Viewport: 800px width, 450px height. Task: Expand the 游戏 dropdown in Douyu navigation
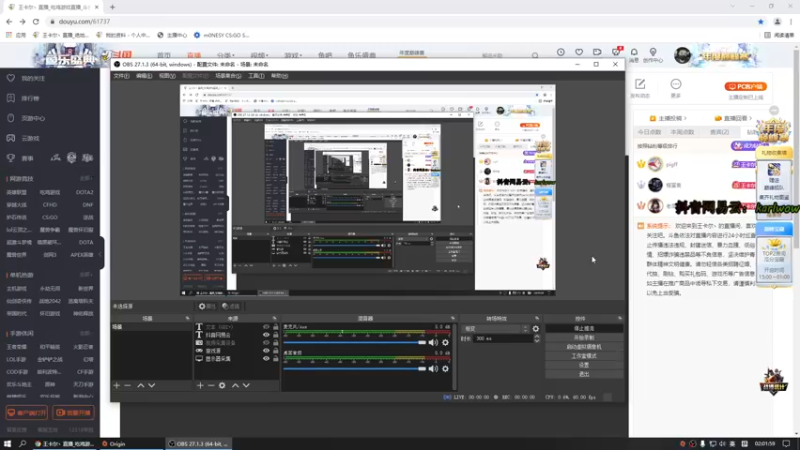[293, 55]
